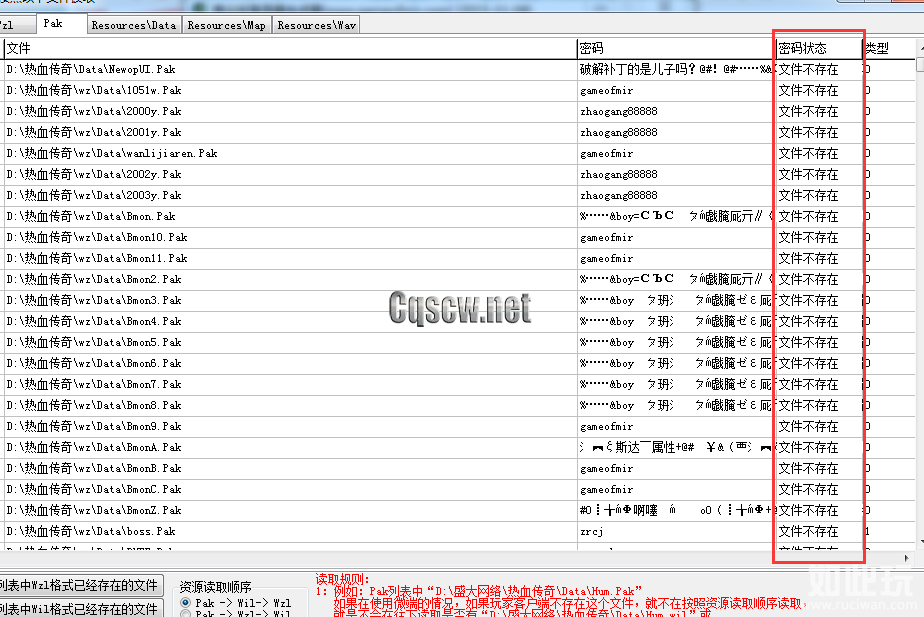Screen dimensions: 924x617
Task: Click the boss.Pak file entry
Action: [91, 532]
